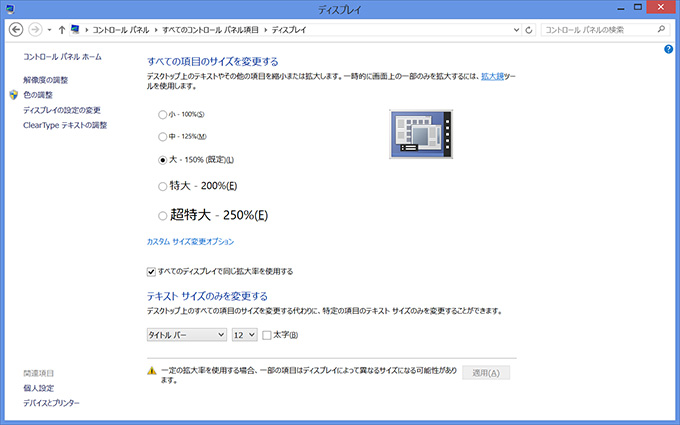Click the control panel icon in address bar
The width and height of the screenshot is (680, 425).
click(75, 29)
